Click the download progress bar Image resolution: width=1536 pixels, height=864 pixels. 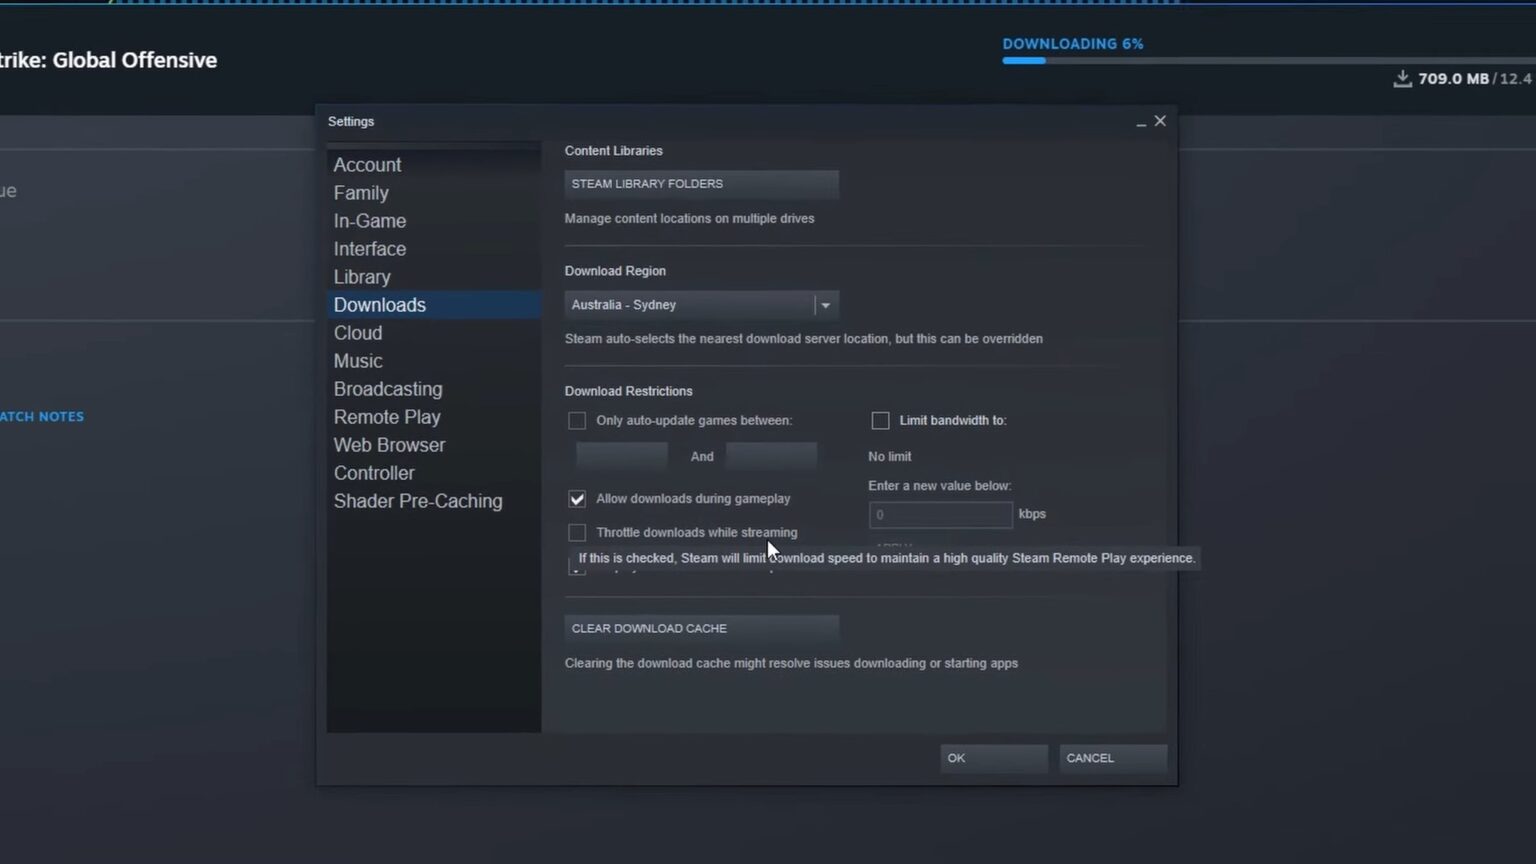coord(1100,60)
